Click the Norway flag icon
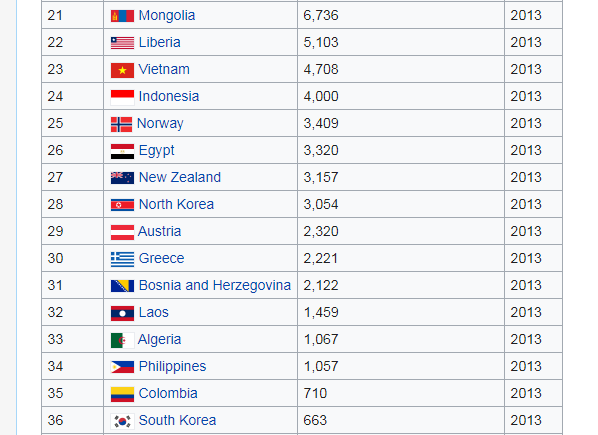Screen dimensions: 598x435 (121, 124)
